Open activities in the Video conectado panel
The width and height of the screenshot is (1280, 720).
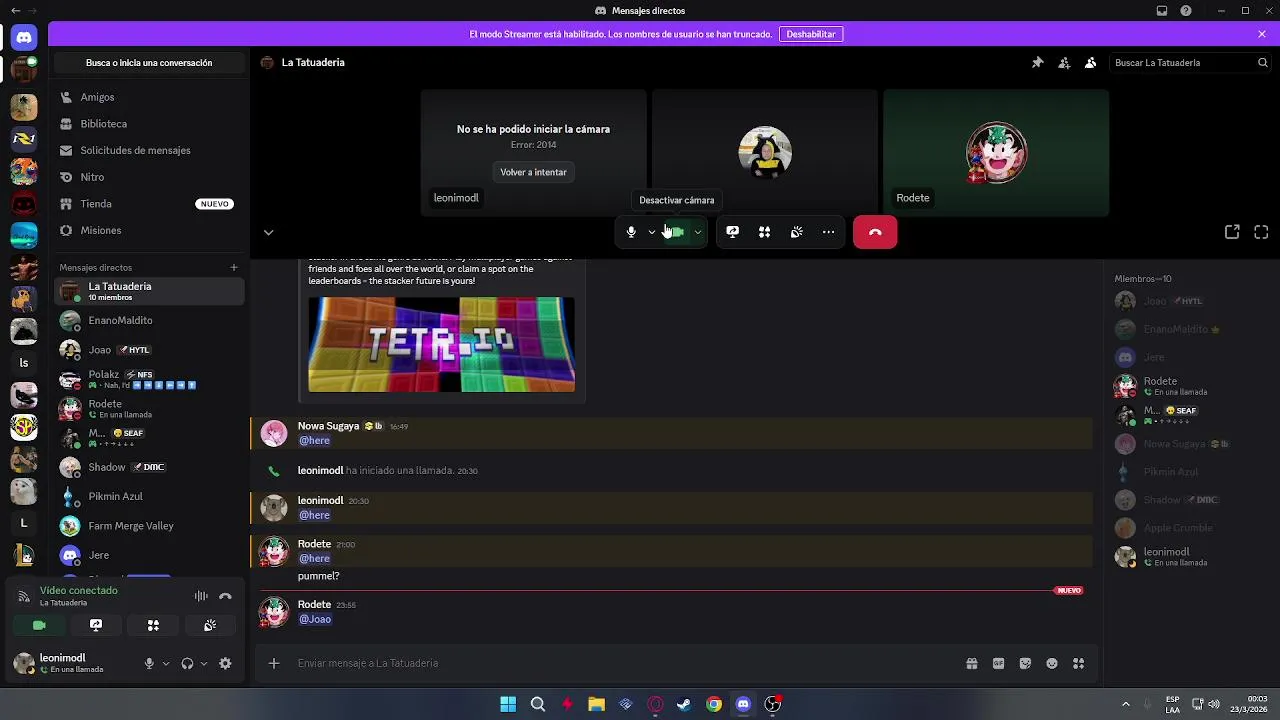tap(153, 625)
